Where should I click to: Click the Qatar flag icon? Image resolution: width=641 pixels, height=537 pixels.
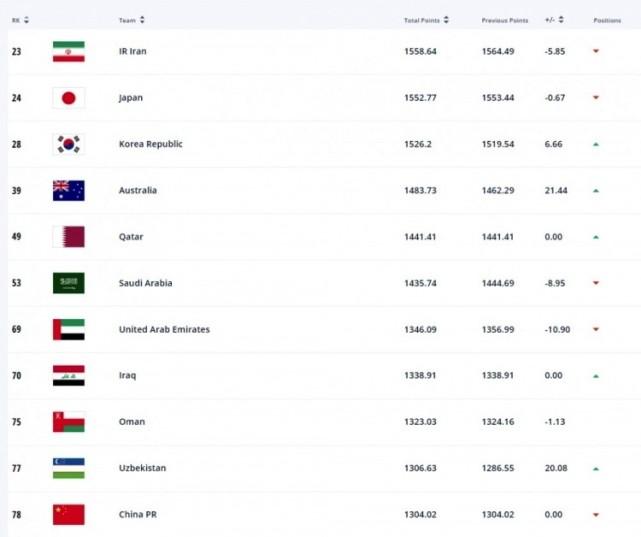coord(68,237)
